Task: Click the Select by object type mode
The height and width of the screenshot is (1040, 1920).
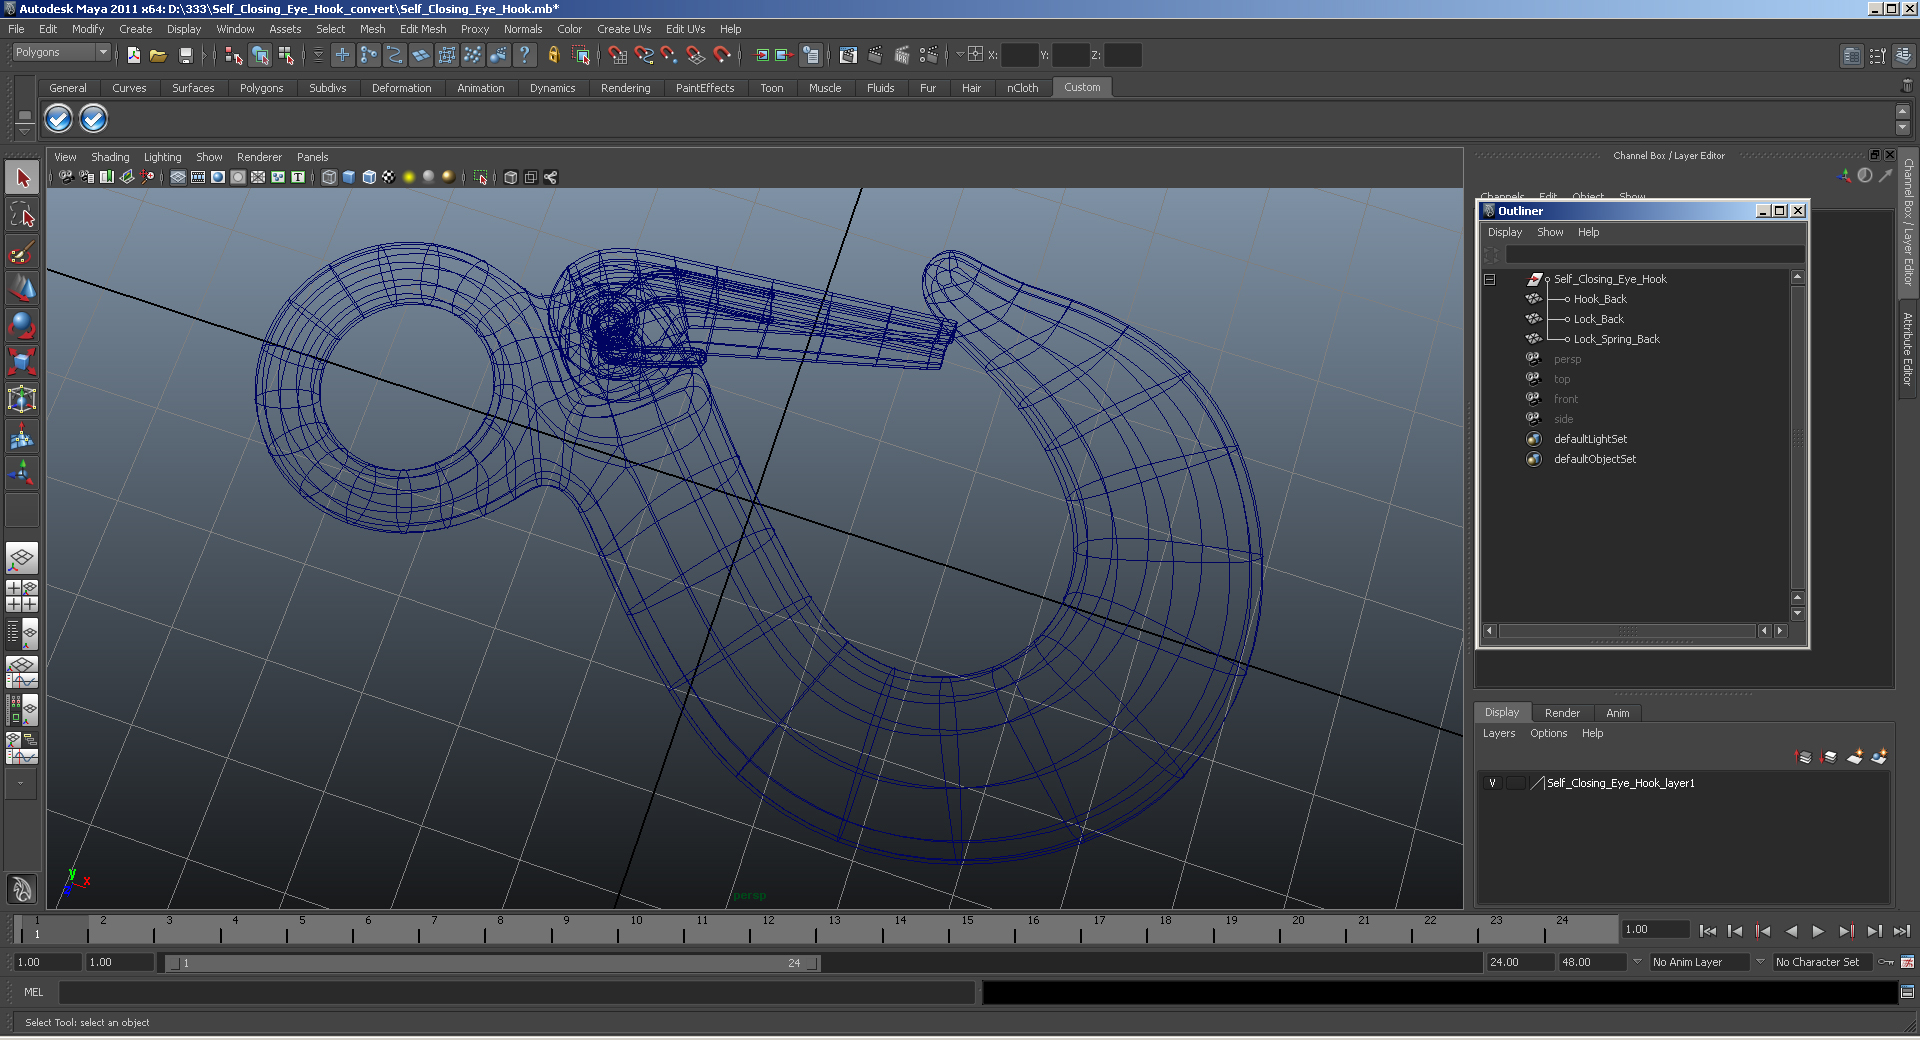Action: click(x=260, y=55)
